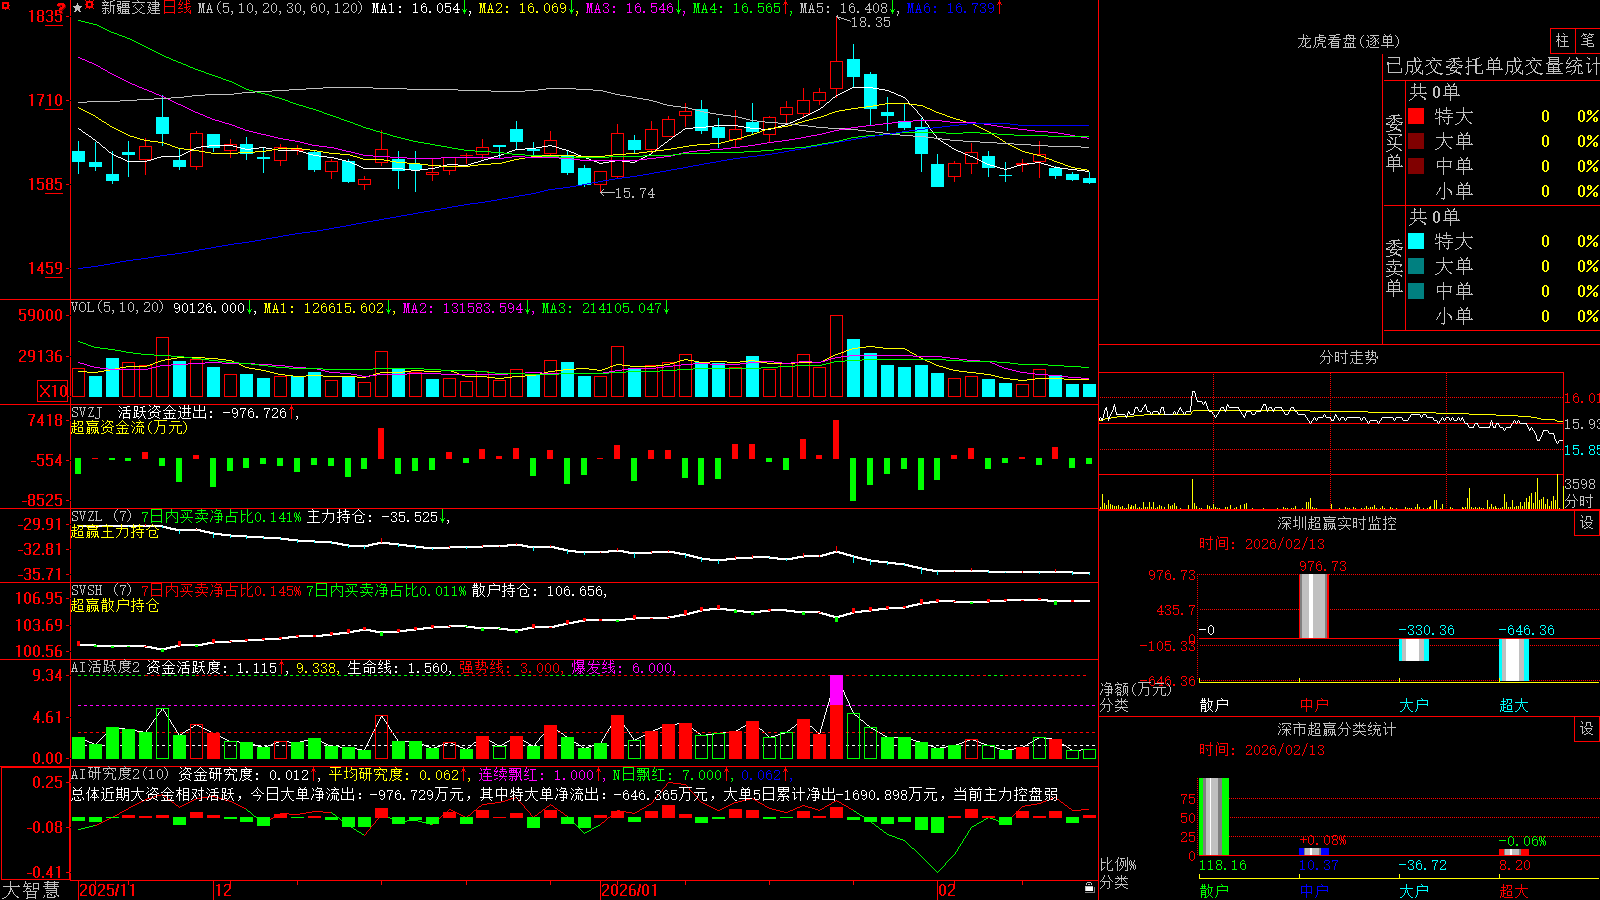Click the 中户 category label under 实时监控
Image resolution: width=1600 pixels, height=900 pixels.
(1314, 705)
